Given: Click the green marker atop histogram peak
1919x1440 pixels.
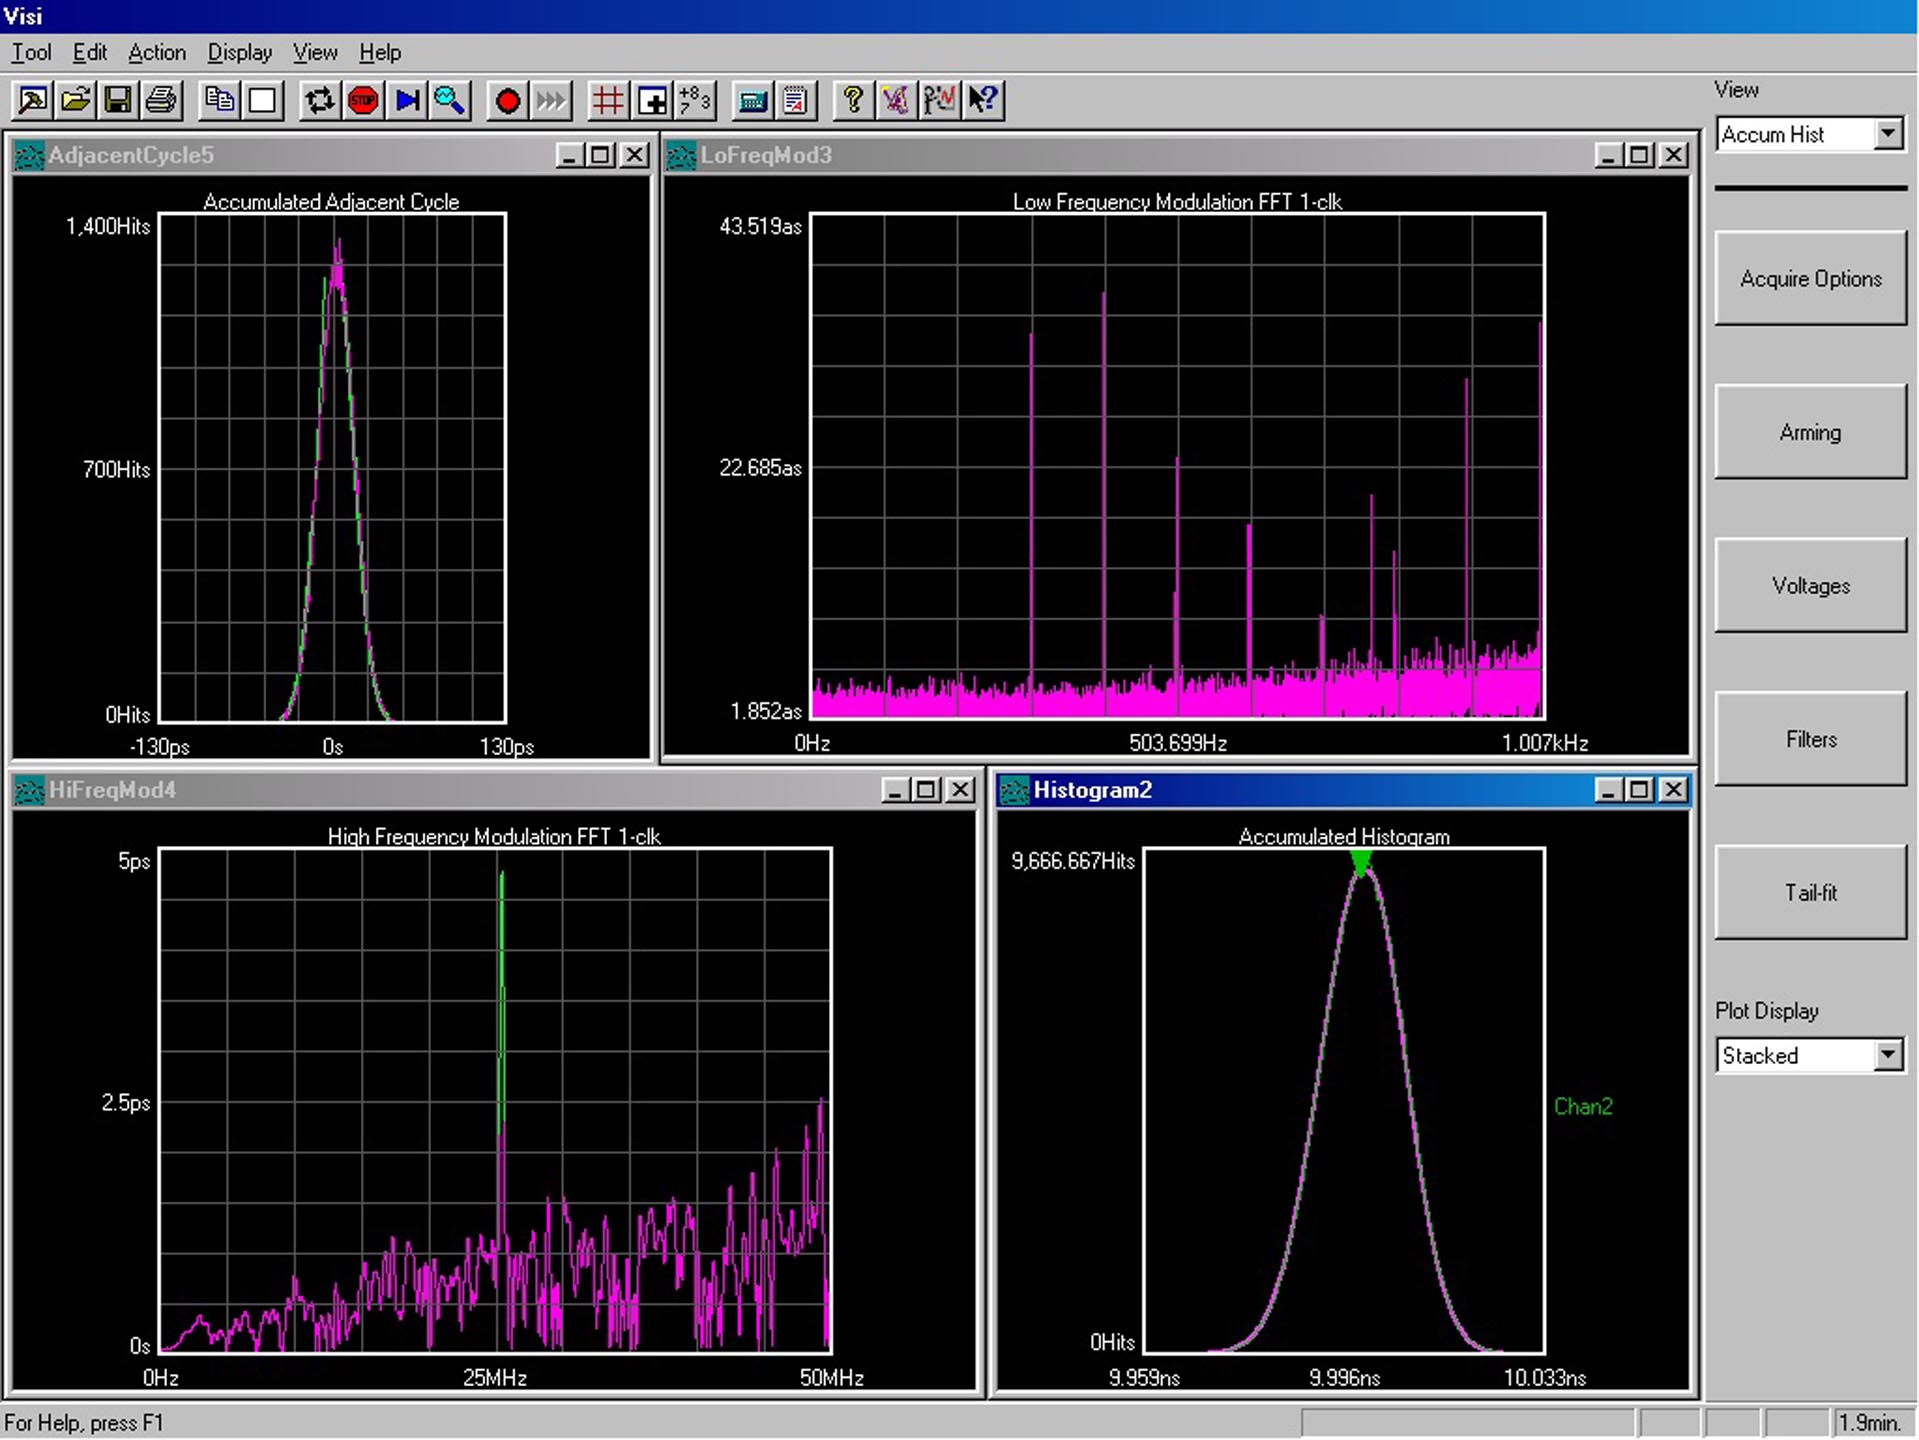Looking at the screenshot, I should (1361, 864).
